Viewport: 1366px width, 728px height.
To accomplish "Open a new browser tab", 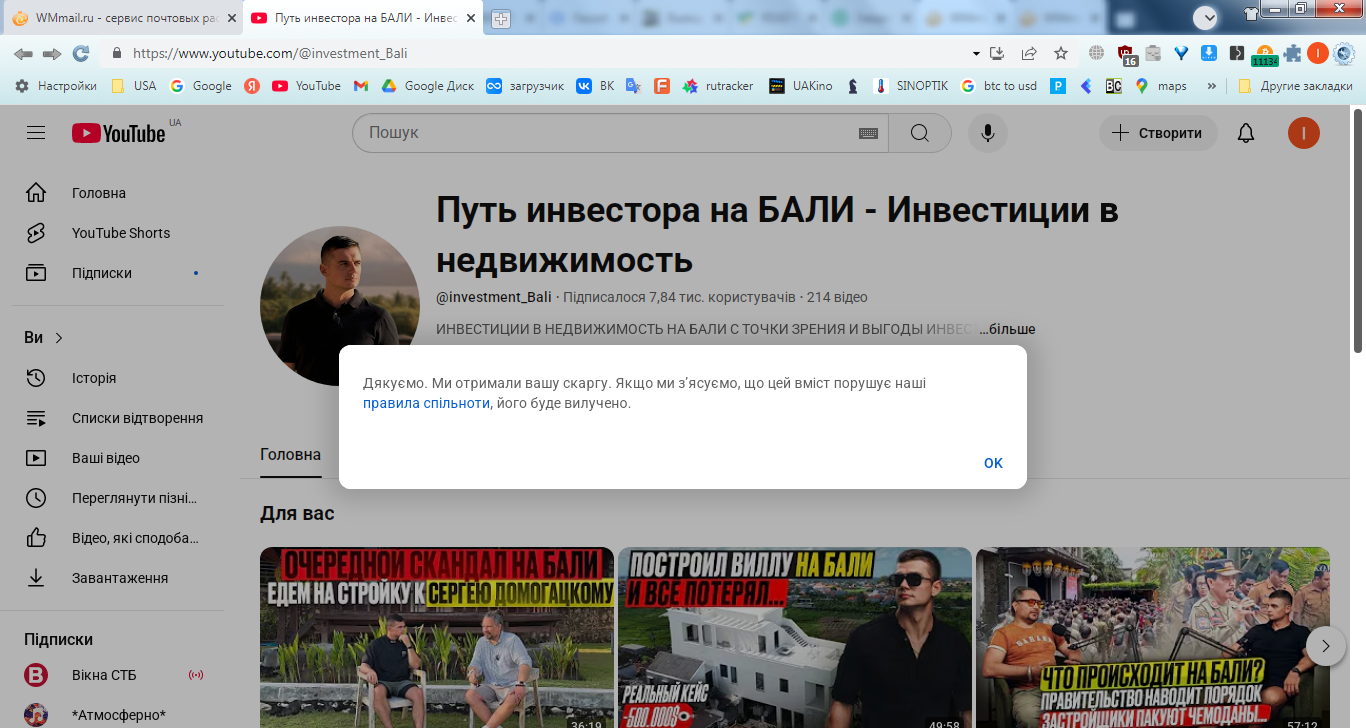I will click(500, 19).
